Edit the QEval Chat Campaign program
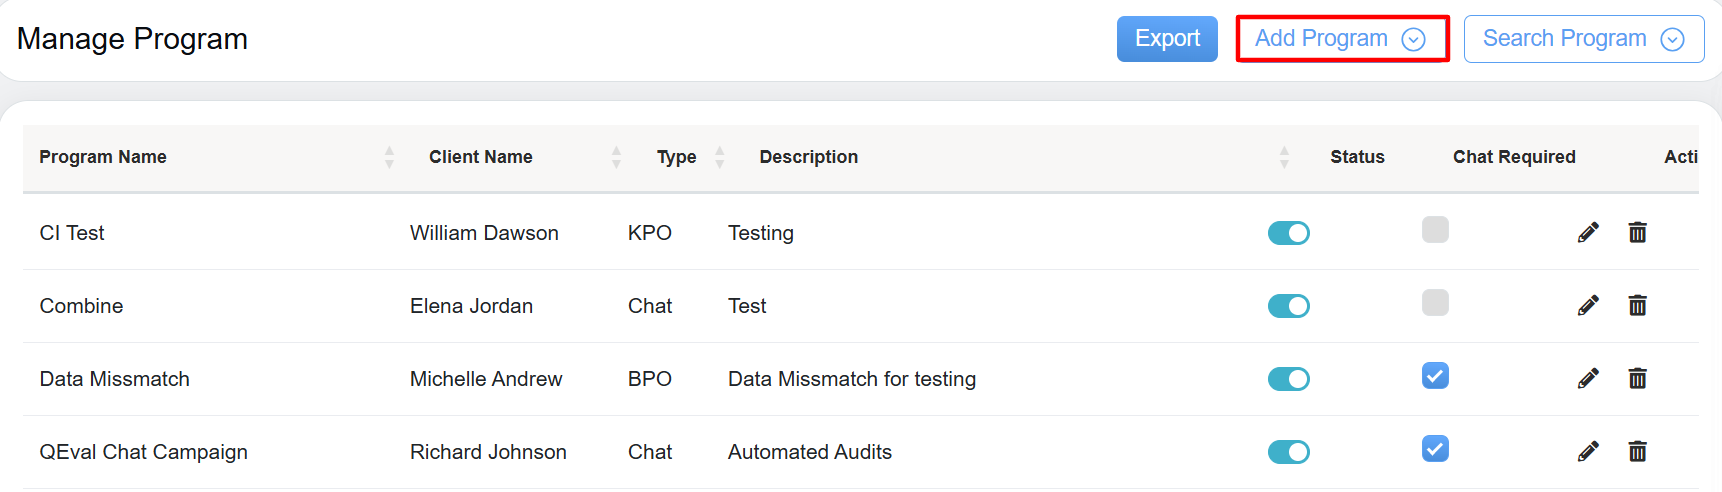1722x492 pixels. (x=1588, y=452)
